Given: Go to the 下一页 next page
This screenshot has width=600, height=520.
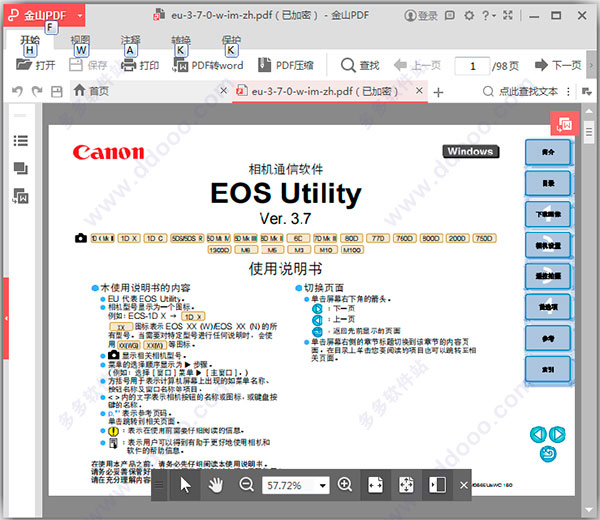Looking at the screenshot, I should [557, 65].
